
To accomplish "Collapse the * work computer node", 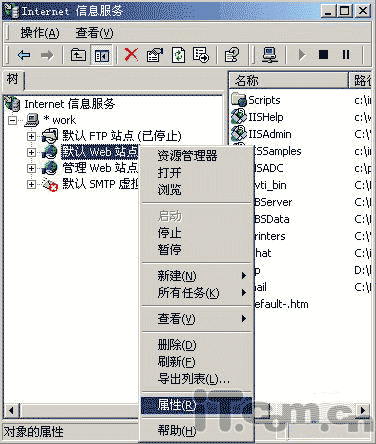I will click(12, 120).
